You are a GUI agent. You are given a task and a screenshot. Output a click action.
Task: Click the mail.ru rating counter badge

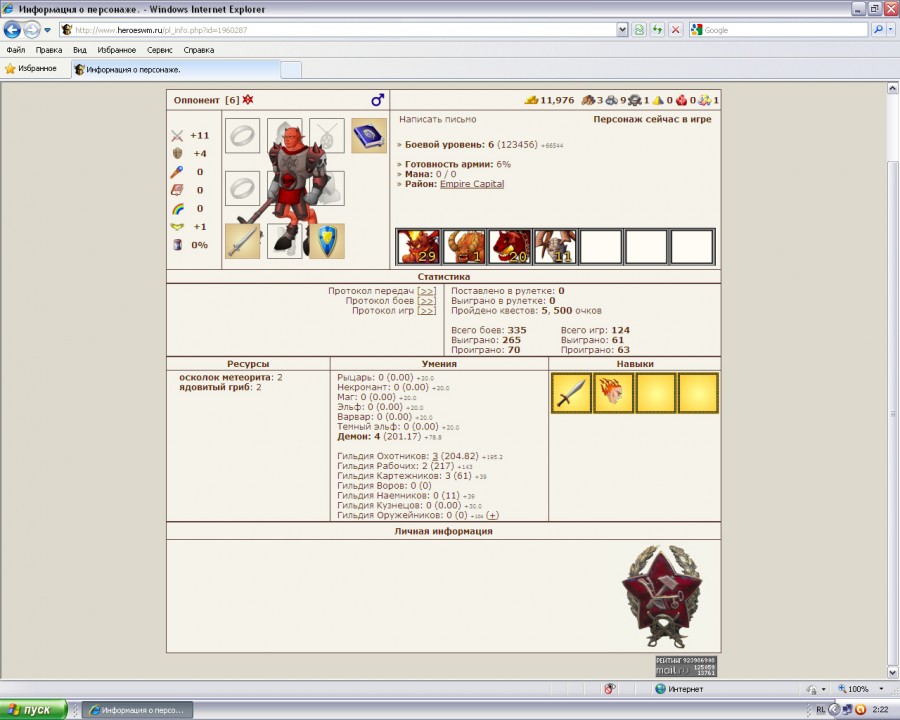click(686, 666)
